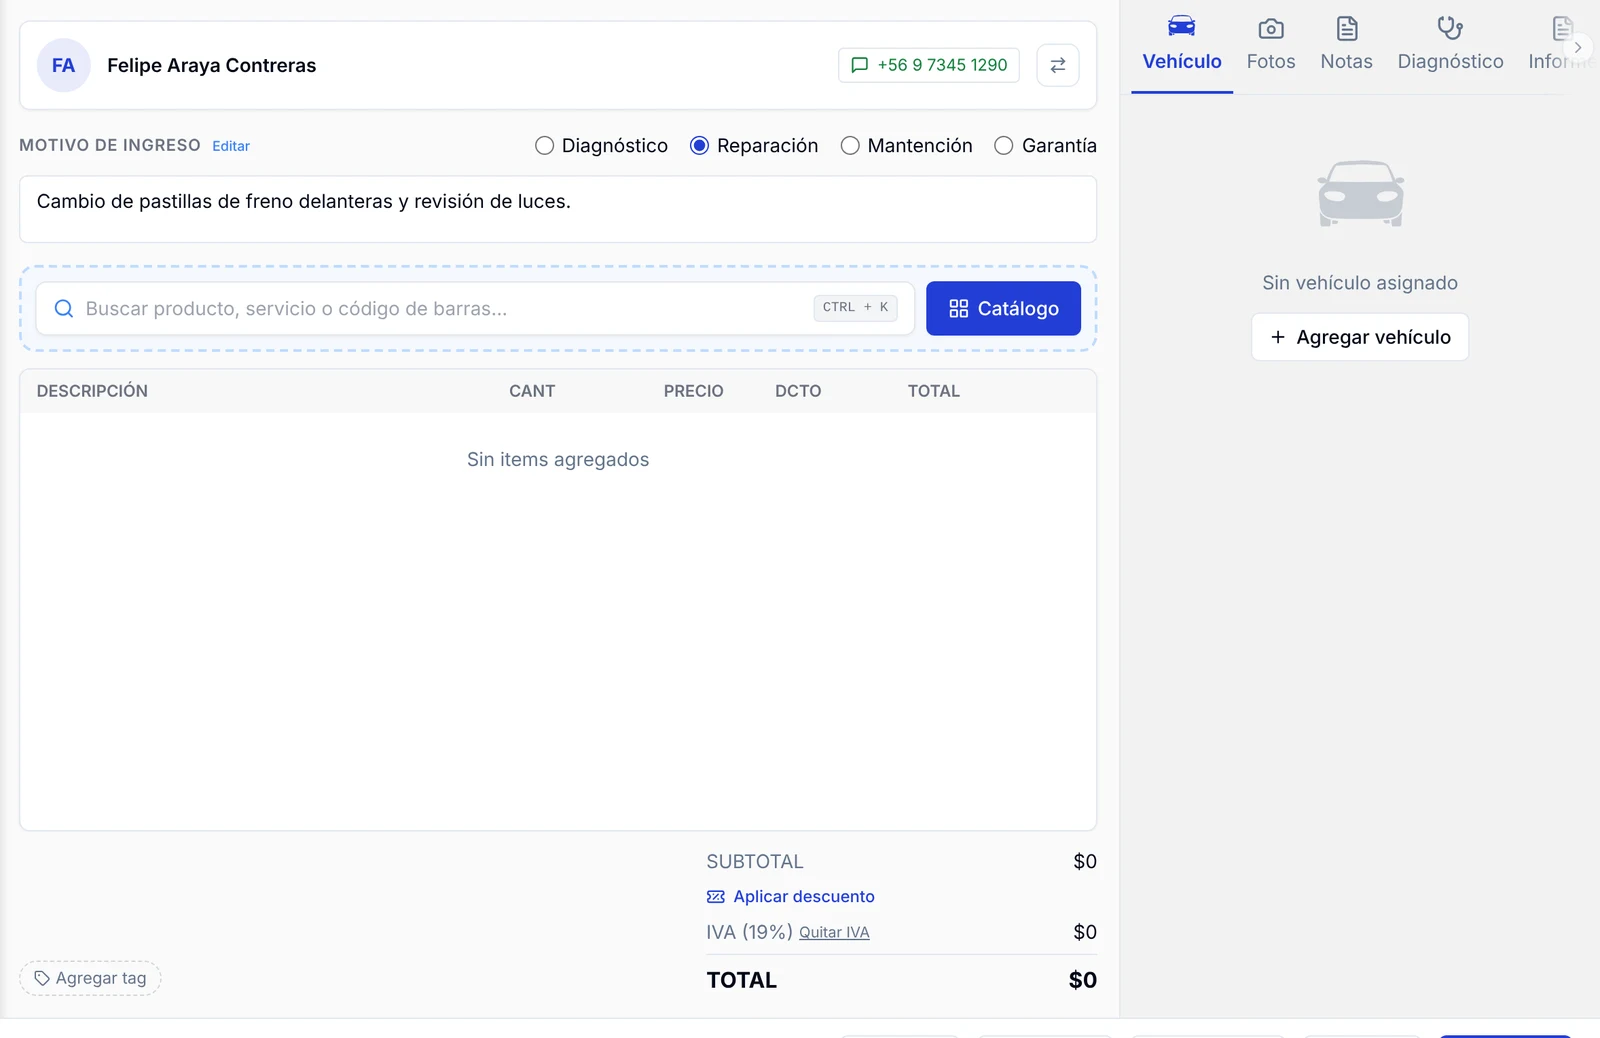Select the Garantía radio option
Viewport: 1600px width, 1038px height.
pyautogui.click(x=1045, y=146)
